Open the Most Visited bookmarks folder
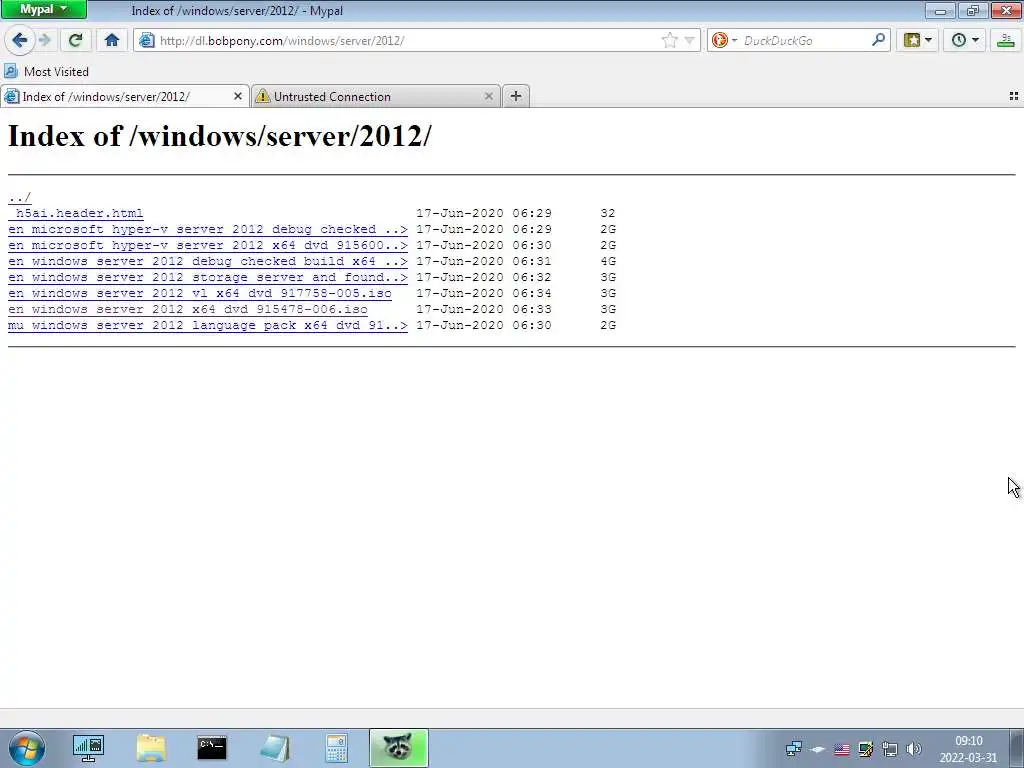The width and height of the screenshot is (1024, 768). [x=46, y=71]
